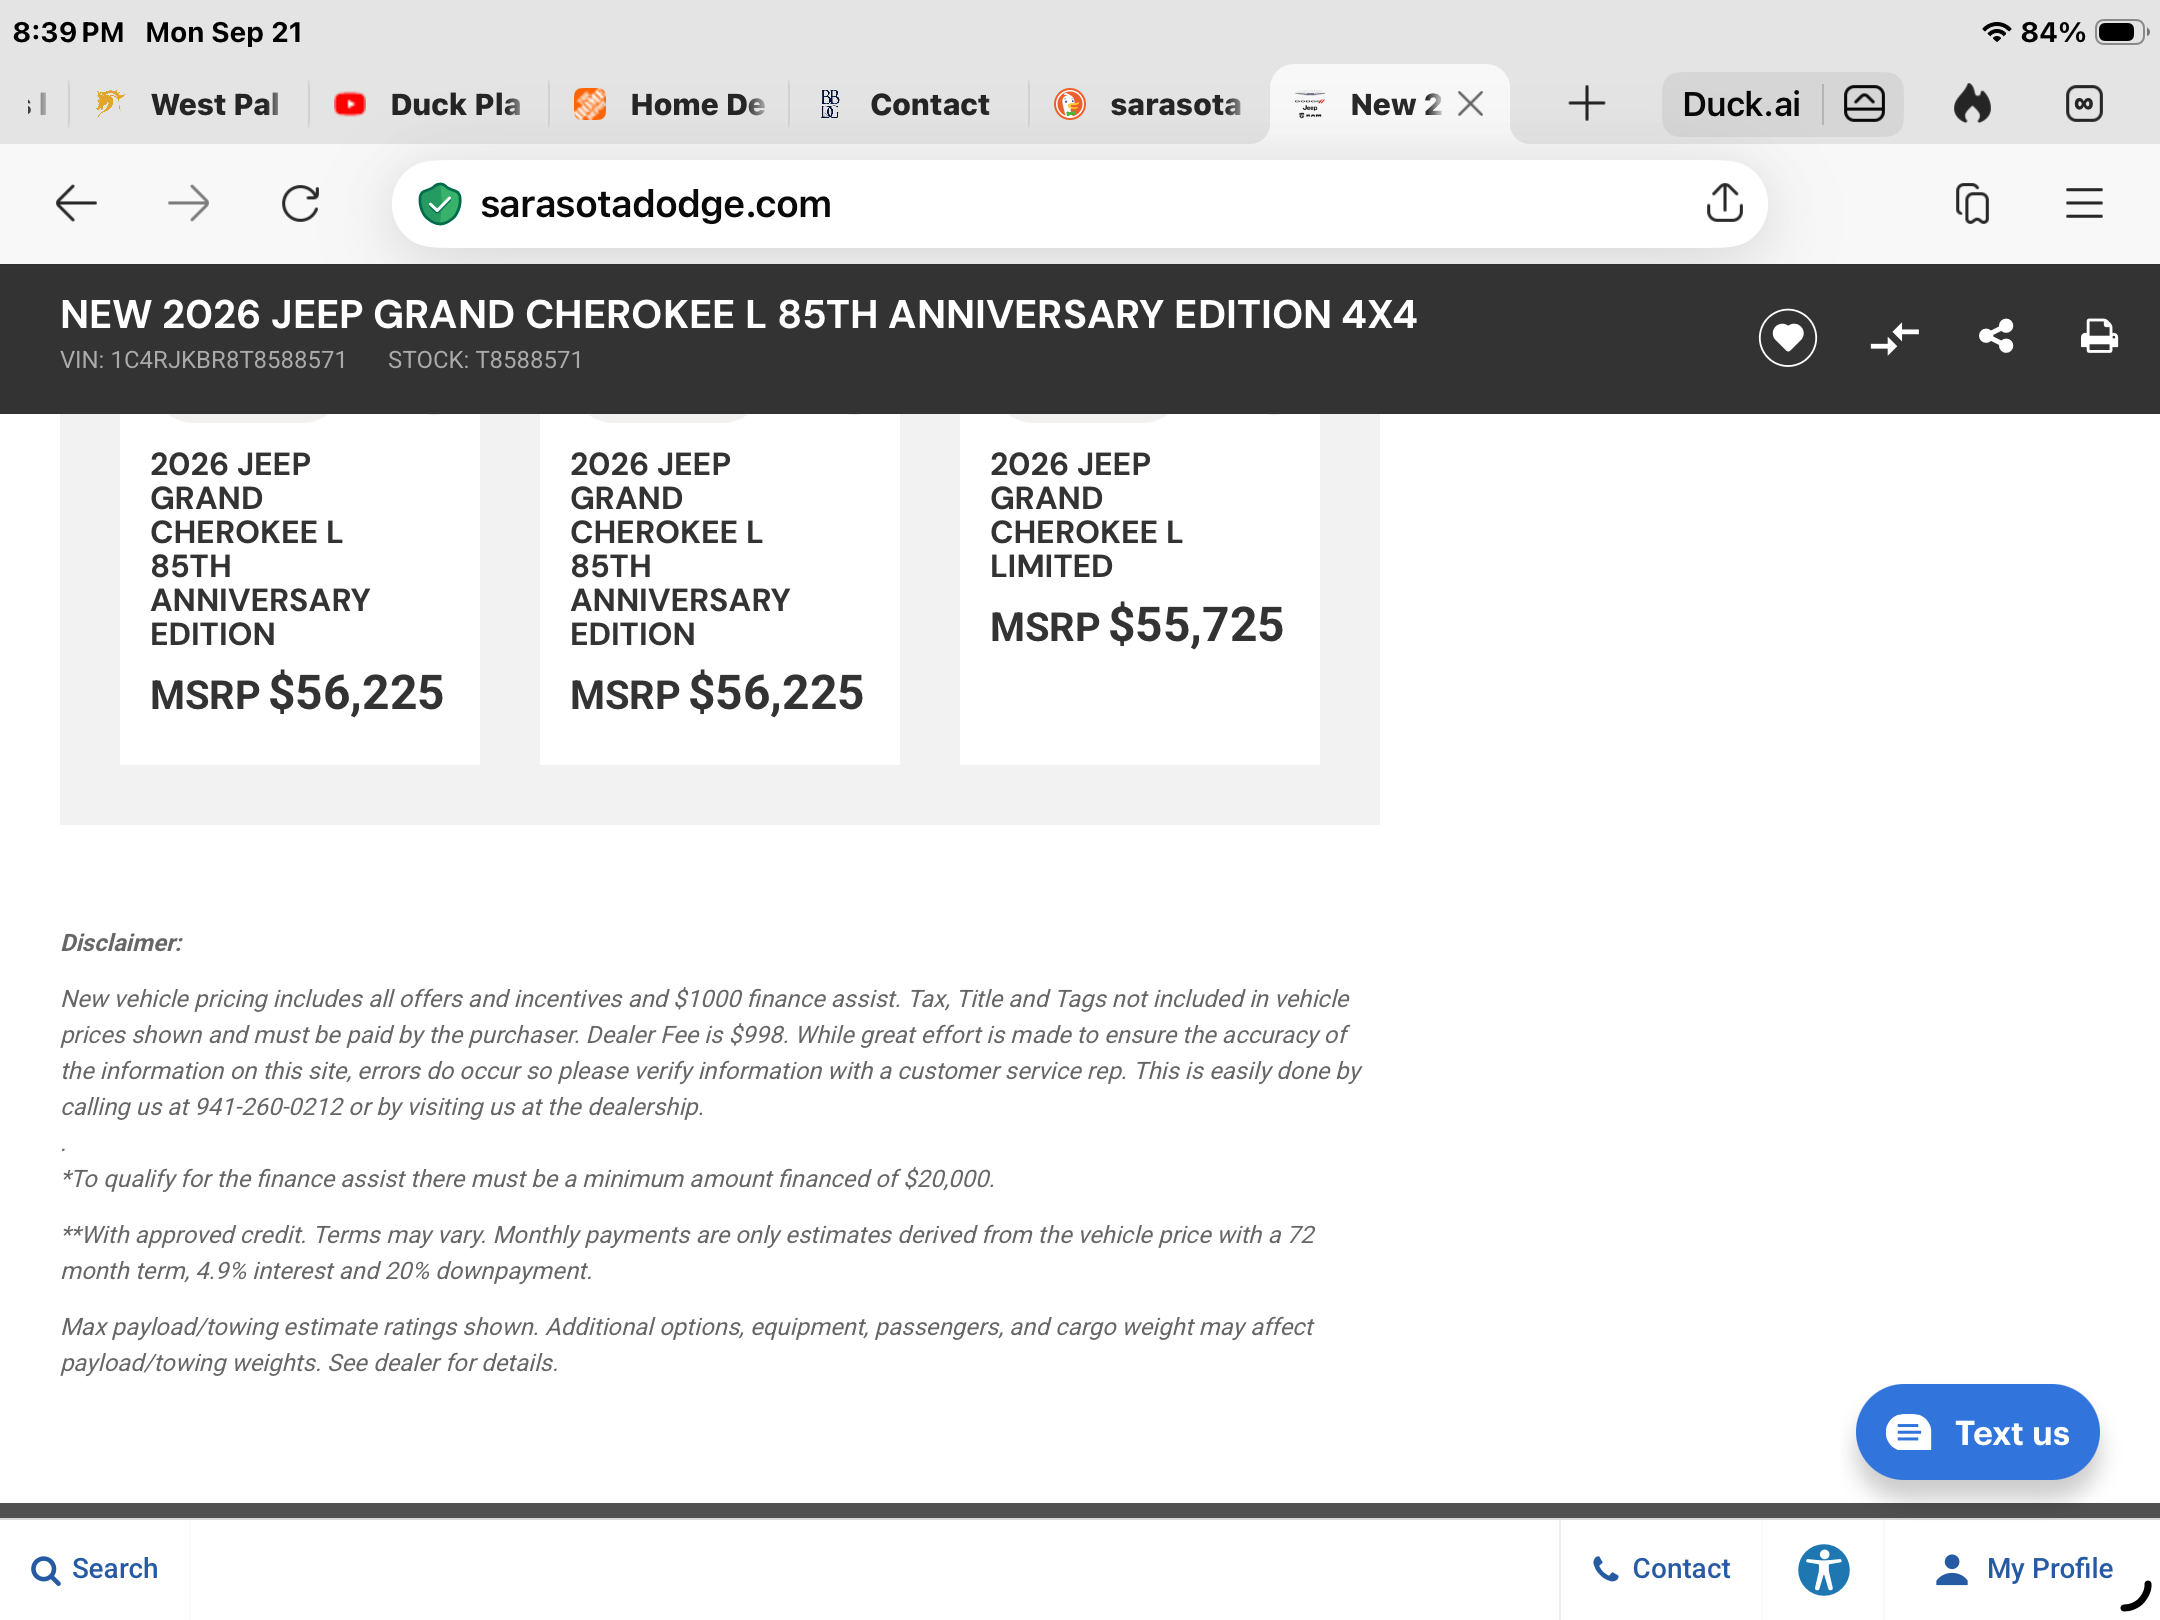Open the browser hamburger menu
The width and height of the screenshot is (2160, 1620).
click(2084, 204)
